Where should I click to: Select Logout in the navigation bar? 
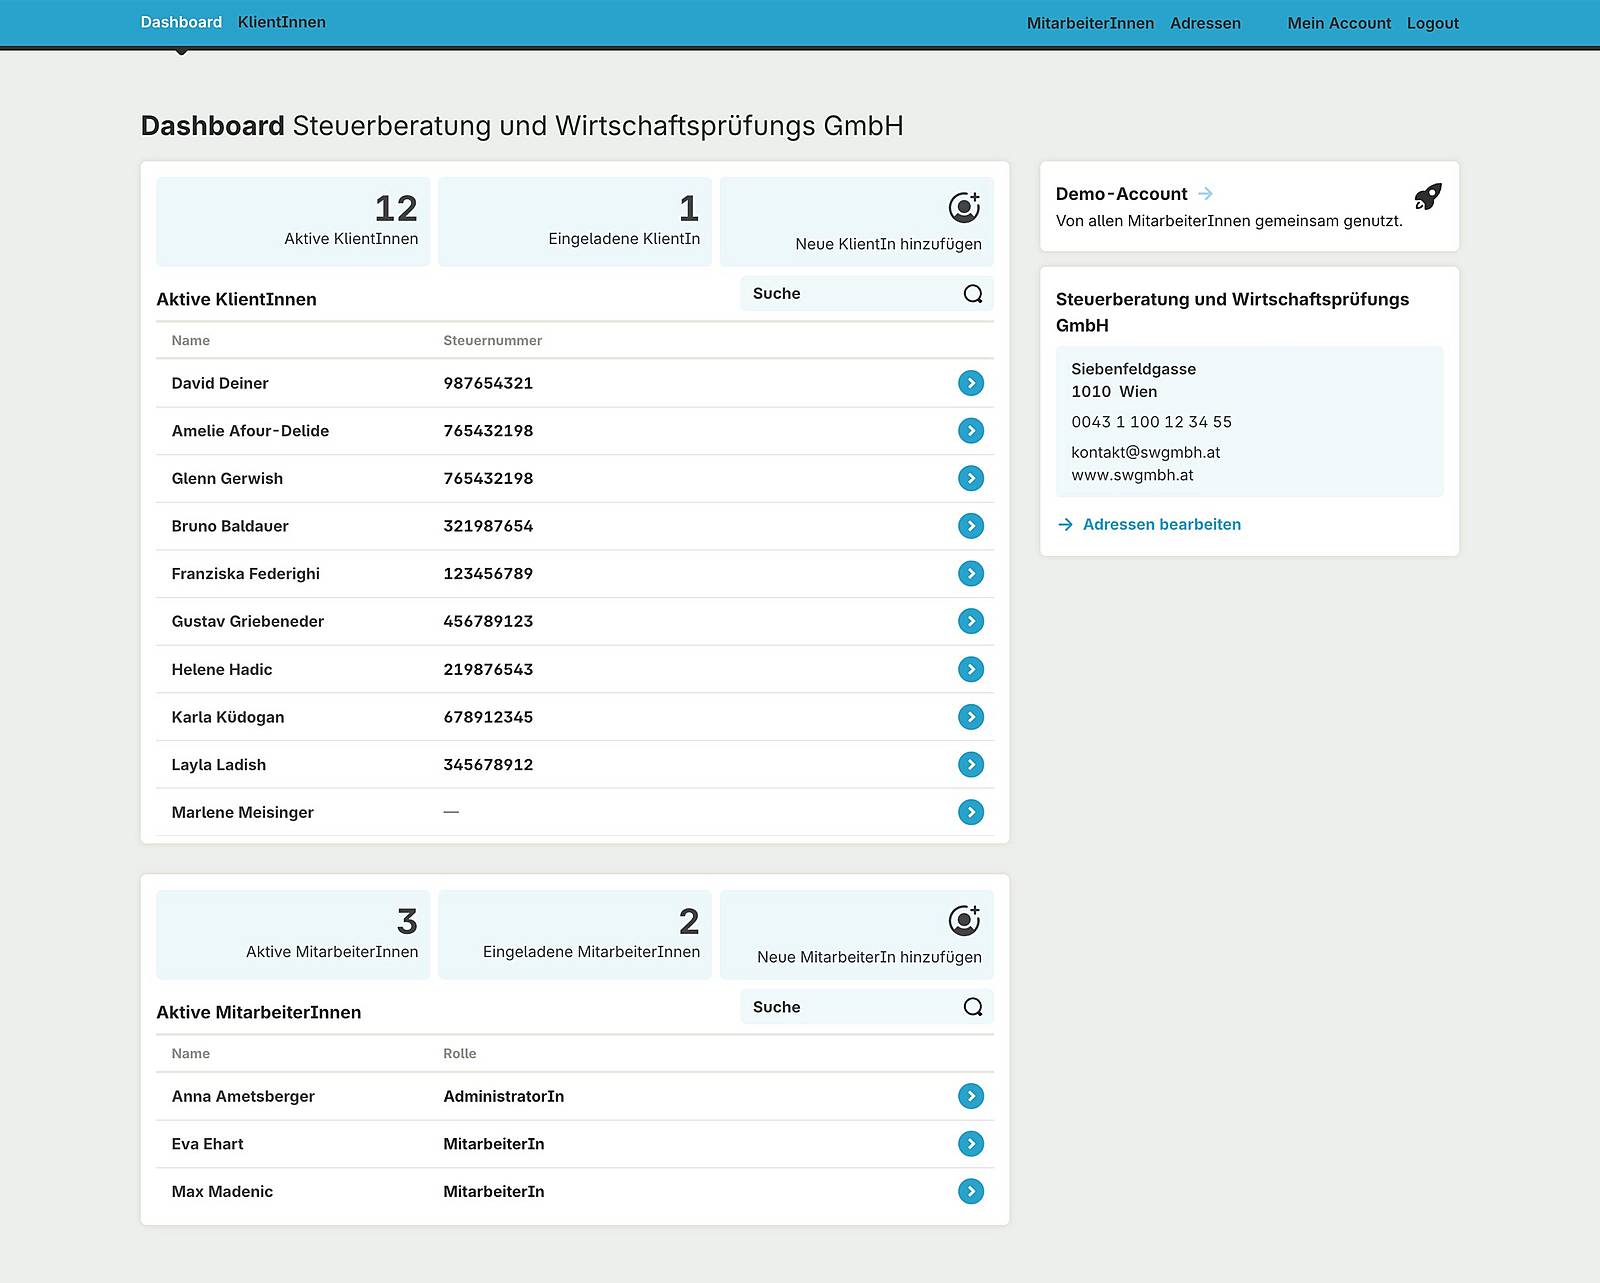[x=1432, y=22]
